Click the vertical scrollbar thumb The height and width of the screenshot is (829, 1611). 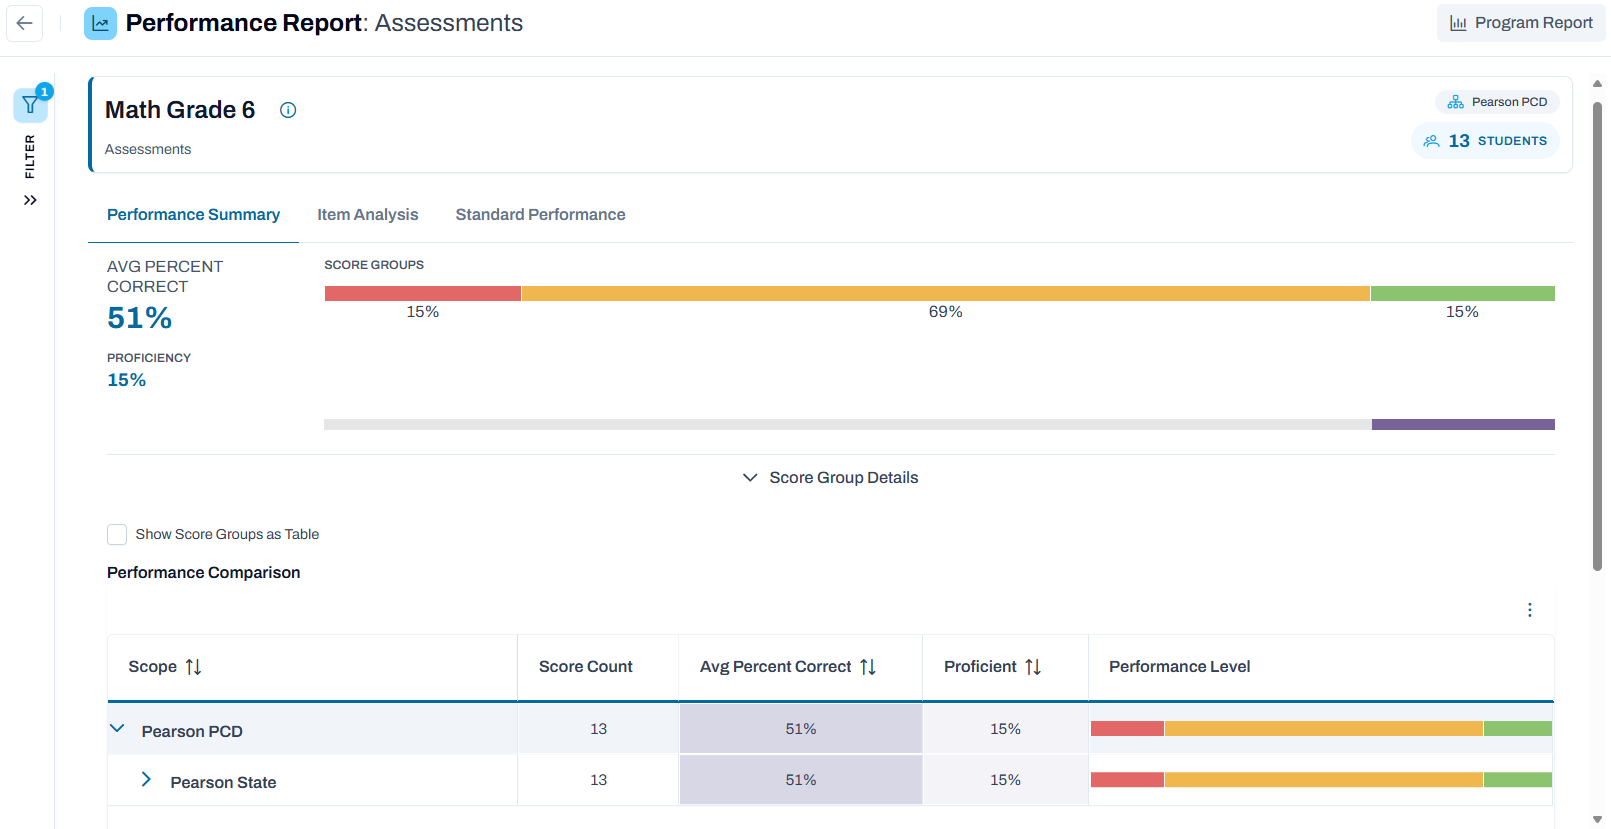[x=1597, y=336]
